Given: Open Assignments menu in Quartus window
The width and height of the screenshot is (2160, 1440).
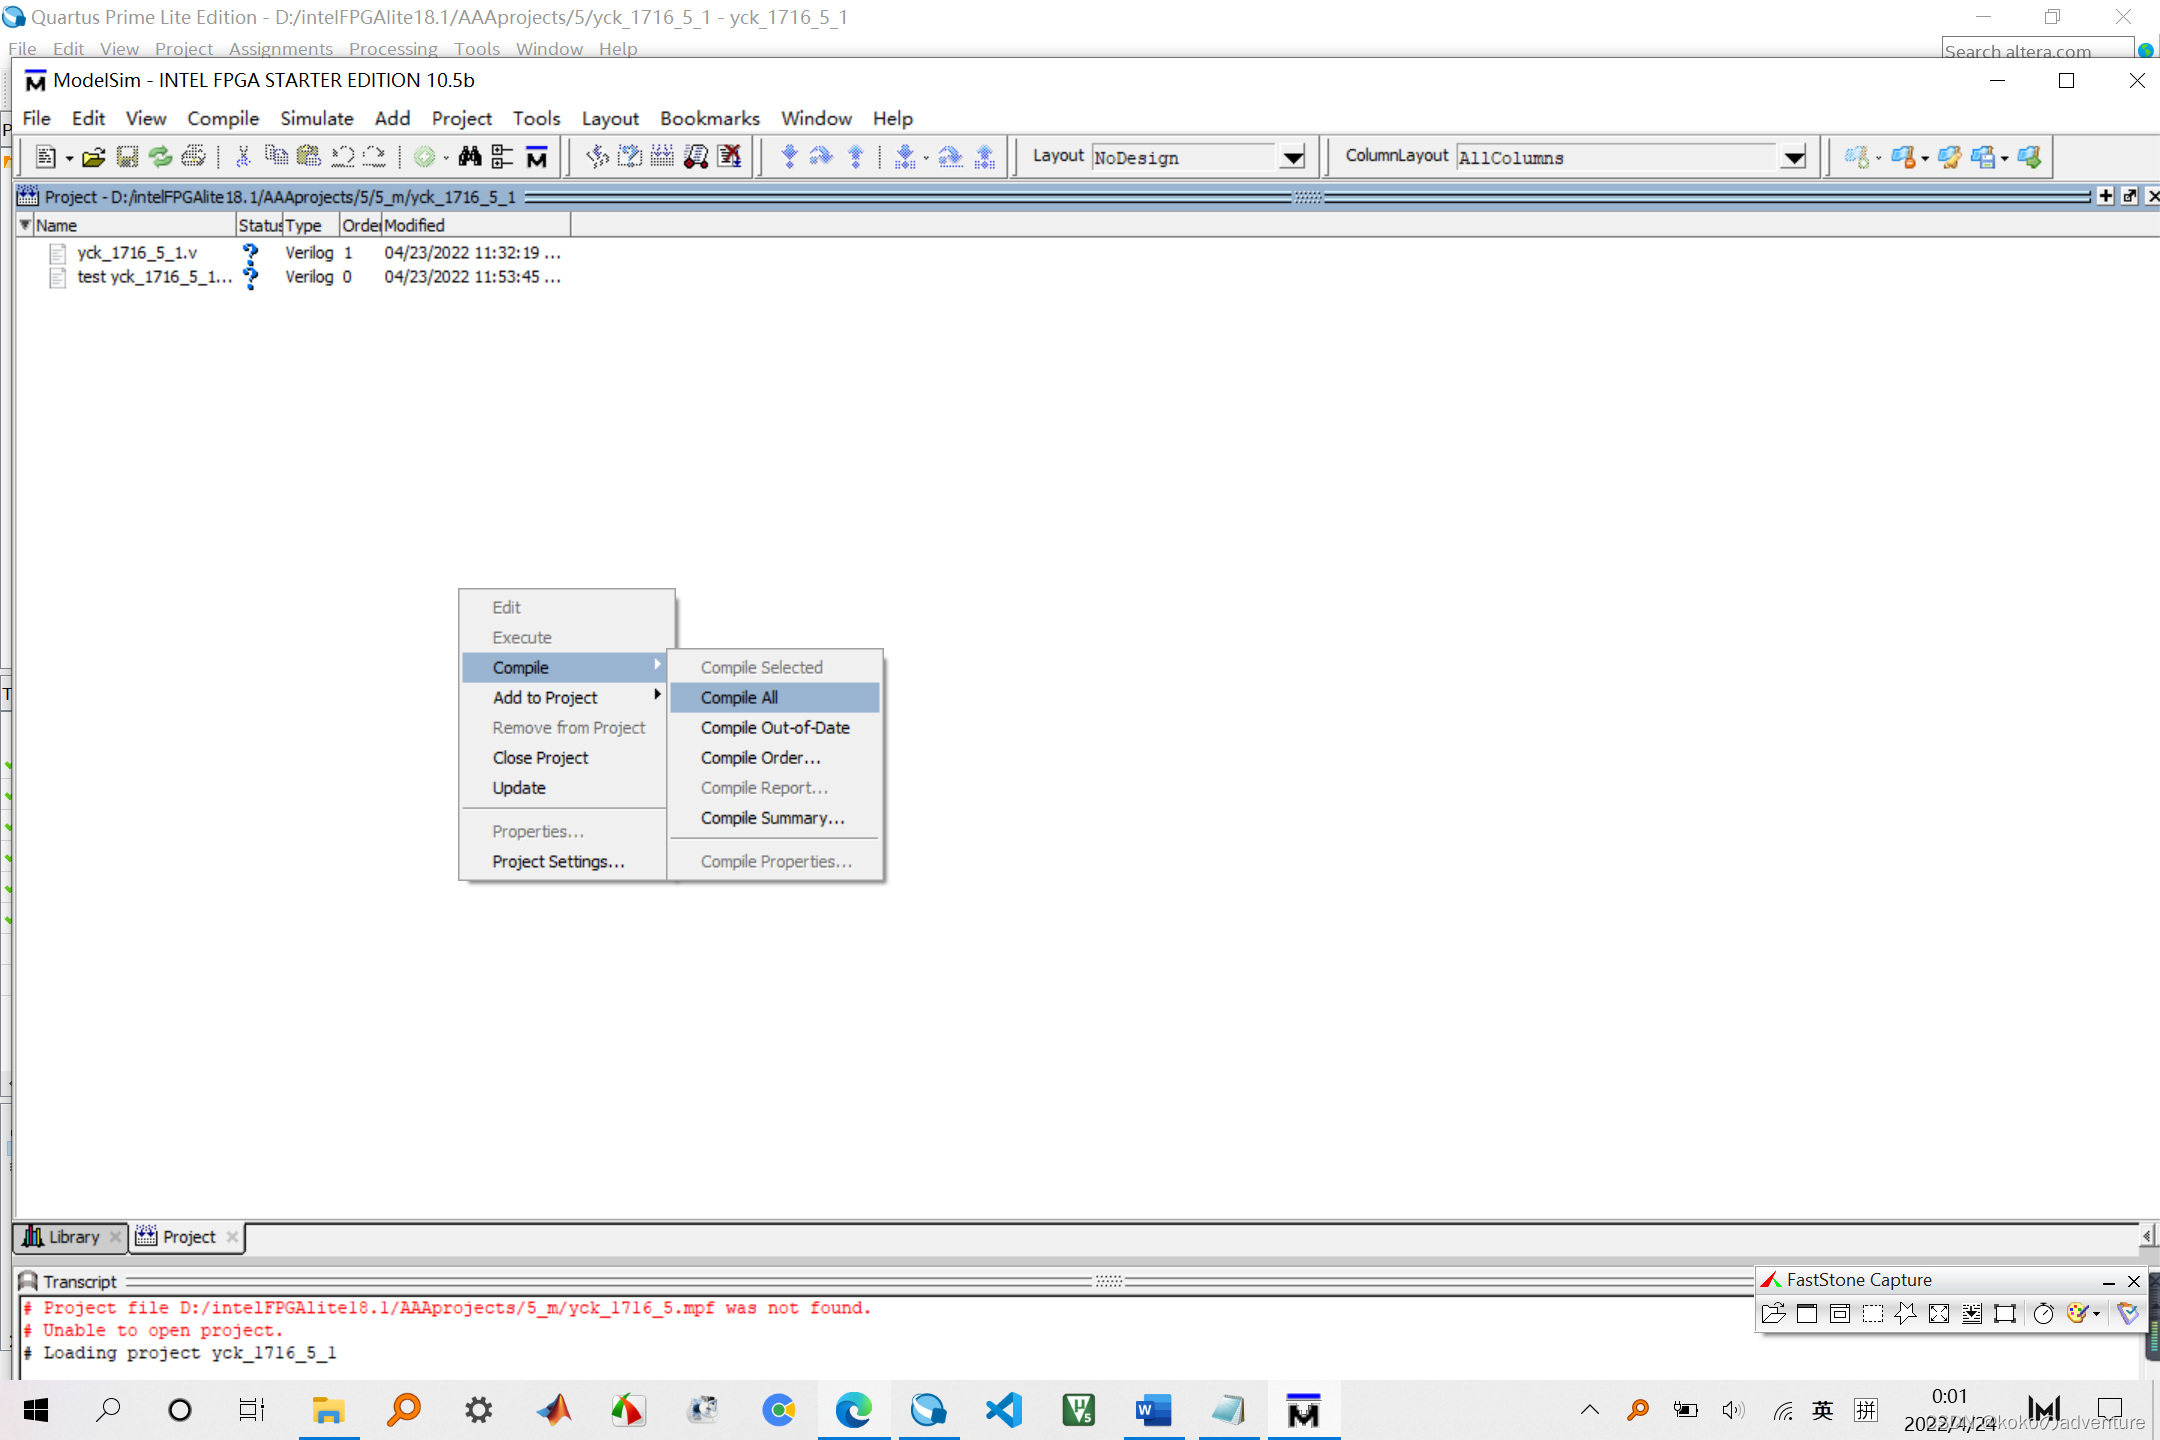Looking at the screenshot, I should click(x=280, y=48).
